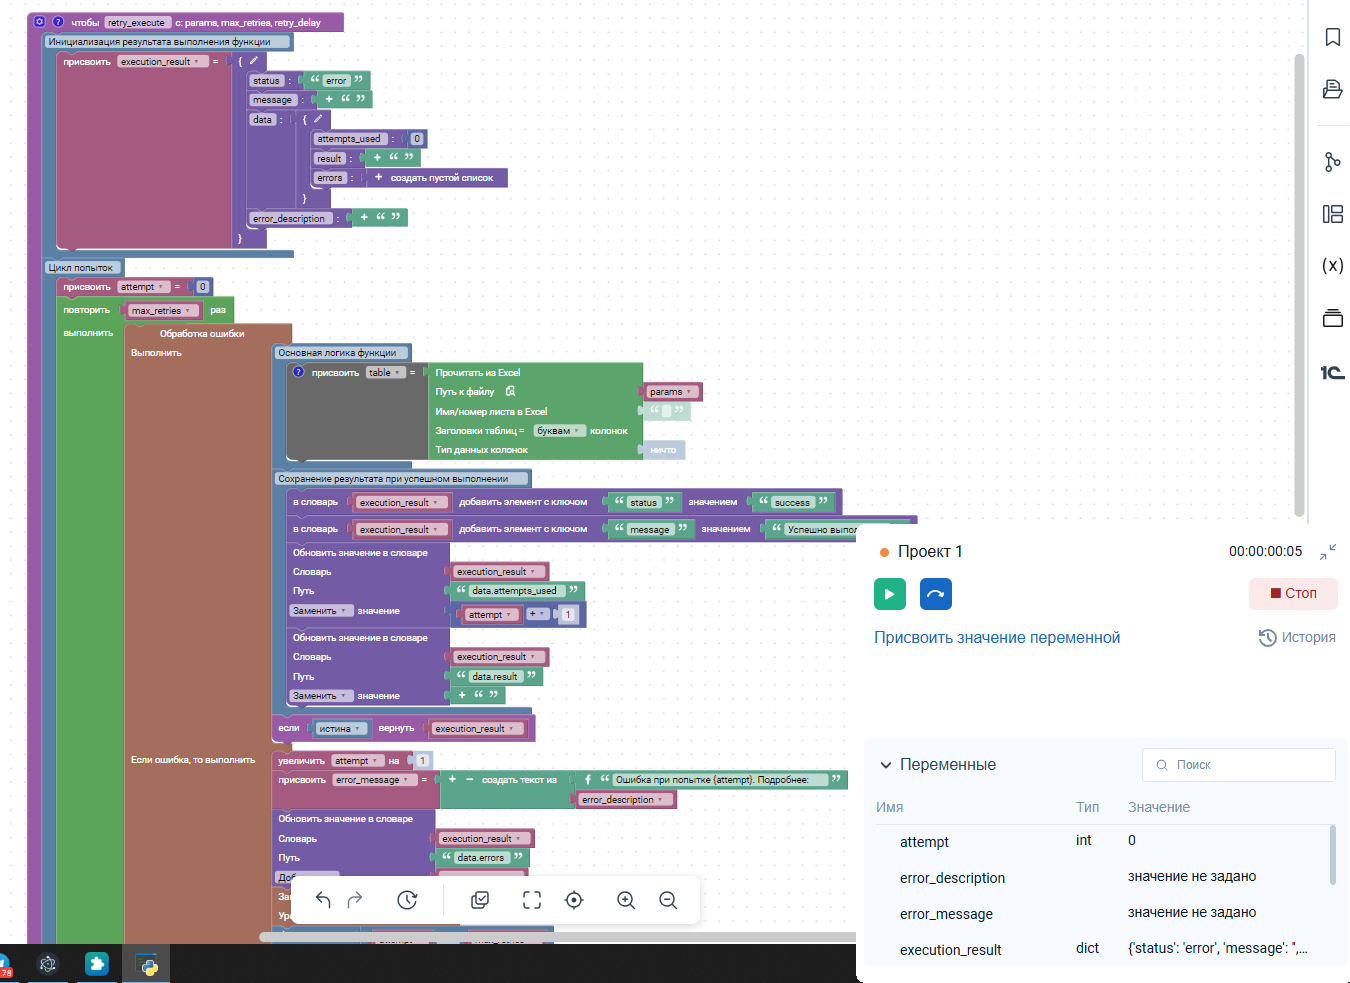Viewport: 1350px width, 983px height.
Task: Zoom in on the block canvas
Action: click(x=626, y=900)
